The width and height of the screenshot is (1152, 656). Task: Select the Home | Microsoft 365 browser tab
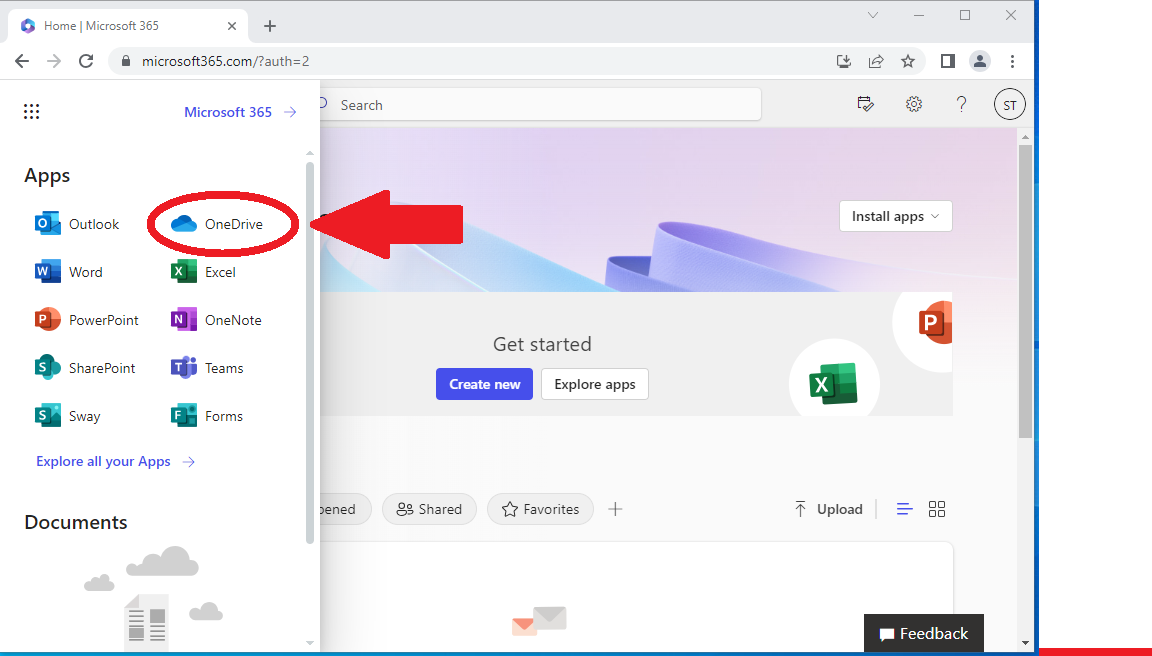[x=128, y=26]
